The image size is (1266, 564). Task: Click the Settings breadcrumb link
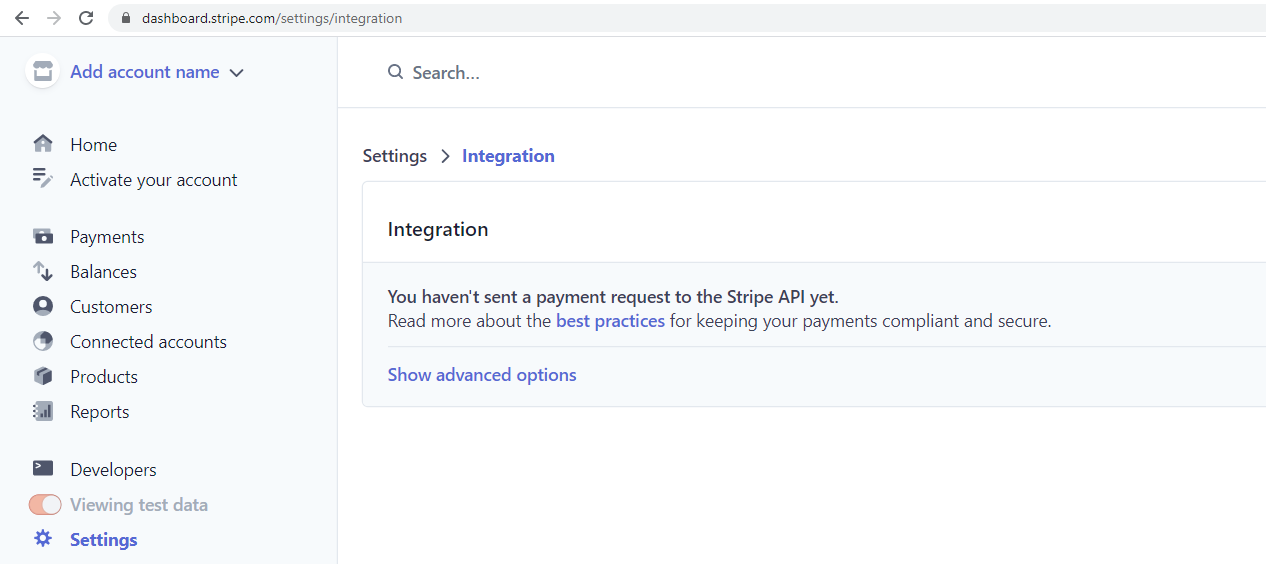395,156
